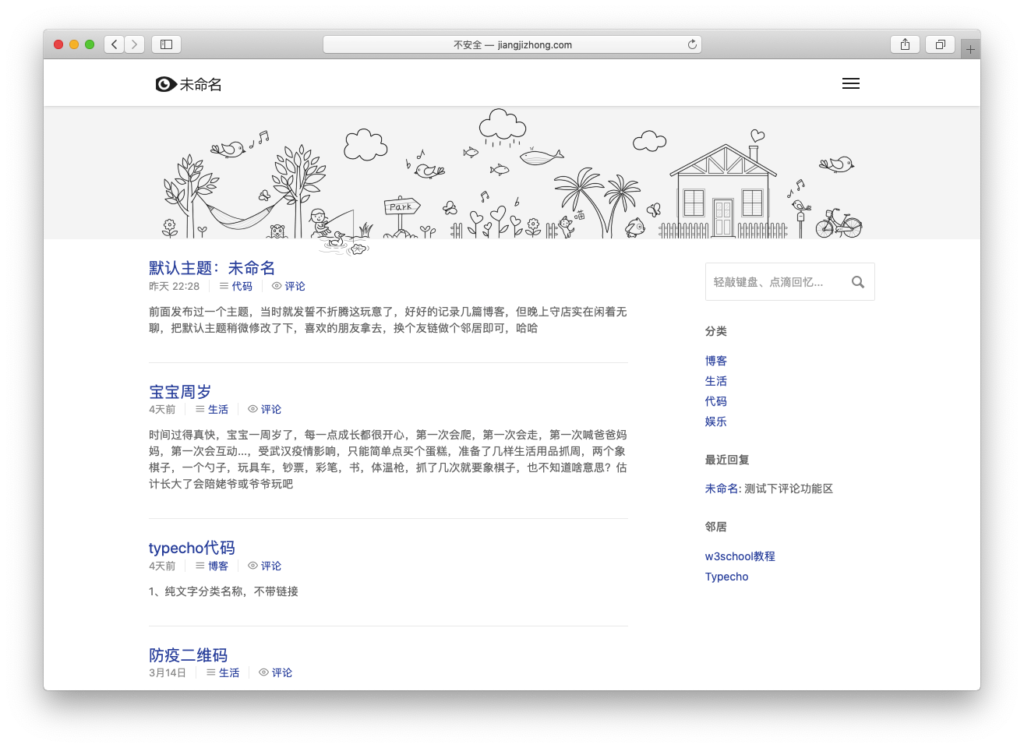Open the 宝宝周岁 article

point(179,392)
